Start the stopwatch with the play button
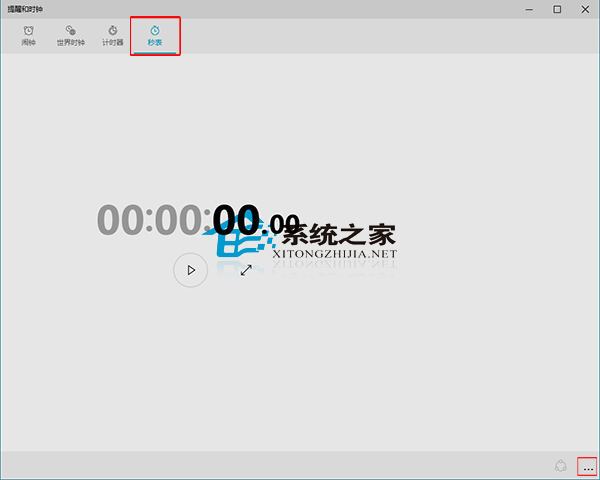Image resolution: width=600 pixels, height=480 pixels. 191,270
